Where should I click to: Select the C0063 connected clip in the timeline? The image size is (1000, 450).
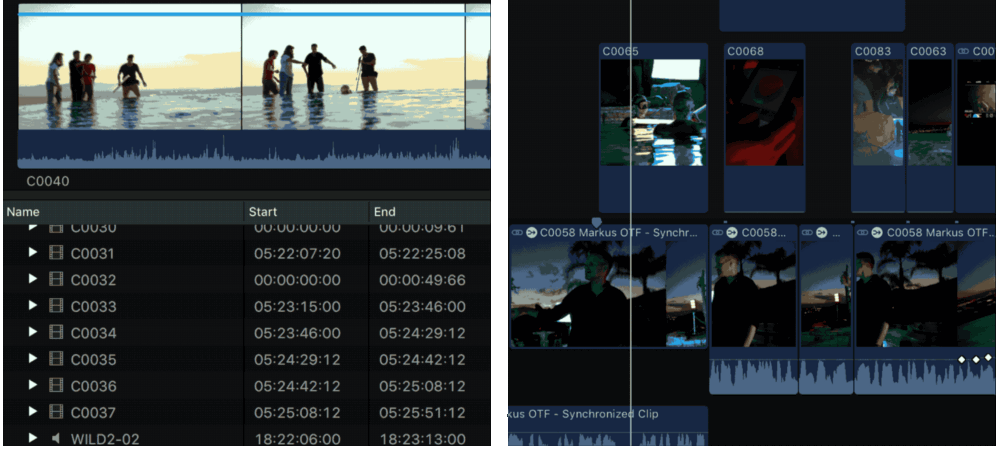click(x=930, y=127)
